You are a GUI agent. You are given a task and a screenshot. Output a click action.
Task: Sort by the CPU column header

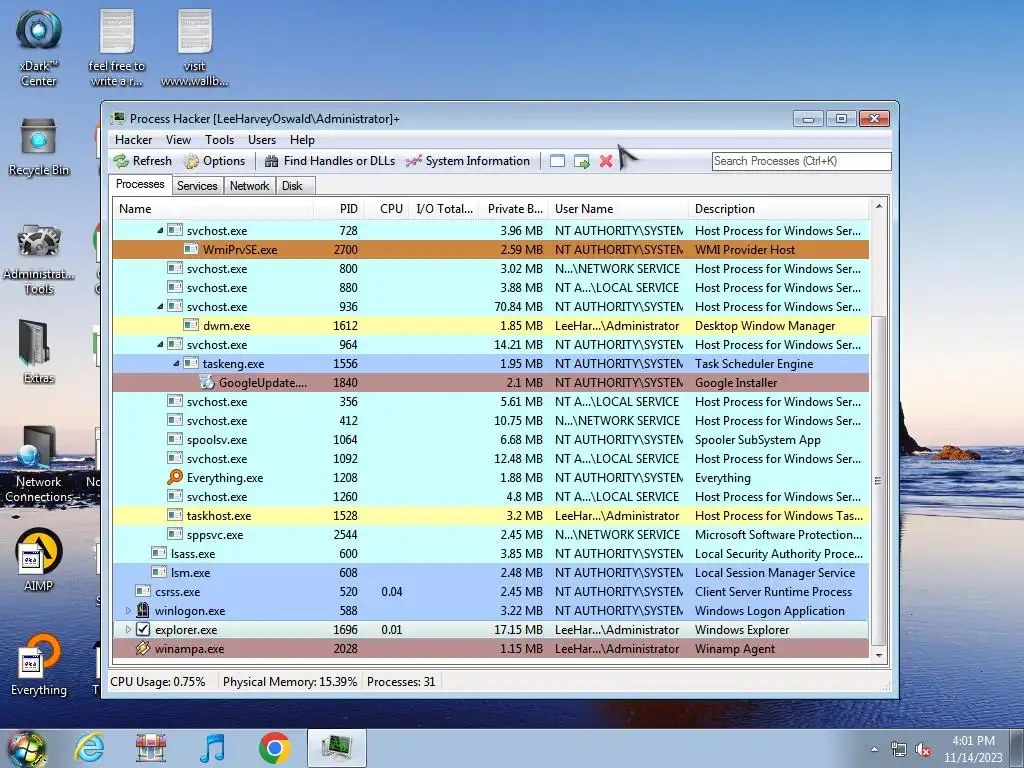386,209
